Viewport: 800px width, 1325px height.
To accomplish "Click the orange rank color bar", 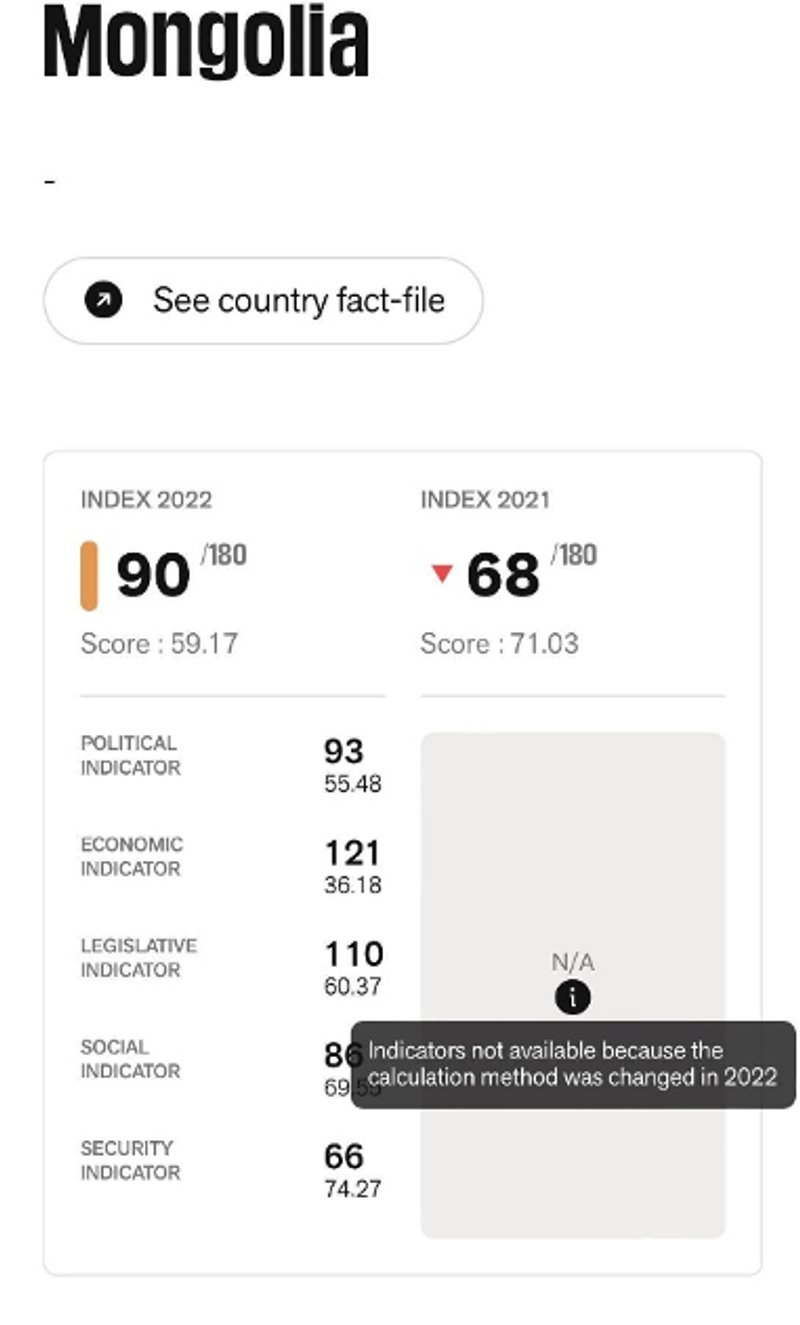I will click(89, 575).
